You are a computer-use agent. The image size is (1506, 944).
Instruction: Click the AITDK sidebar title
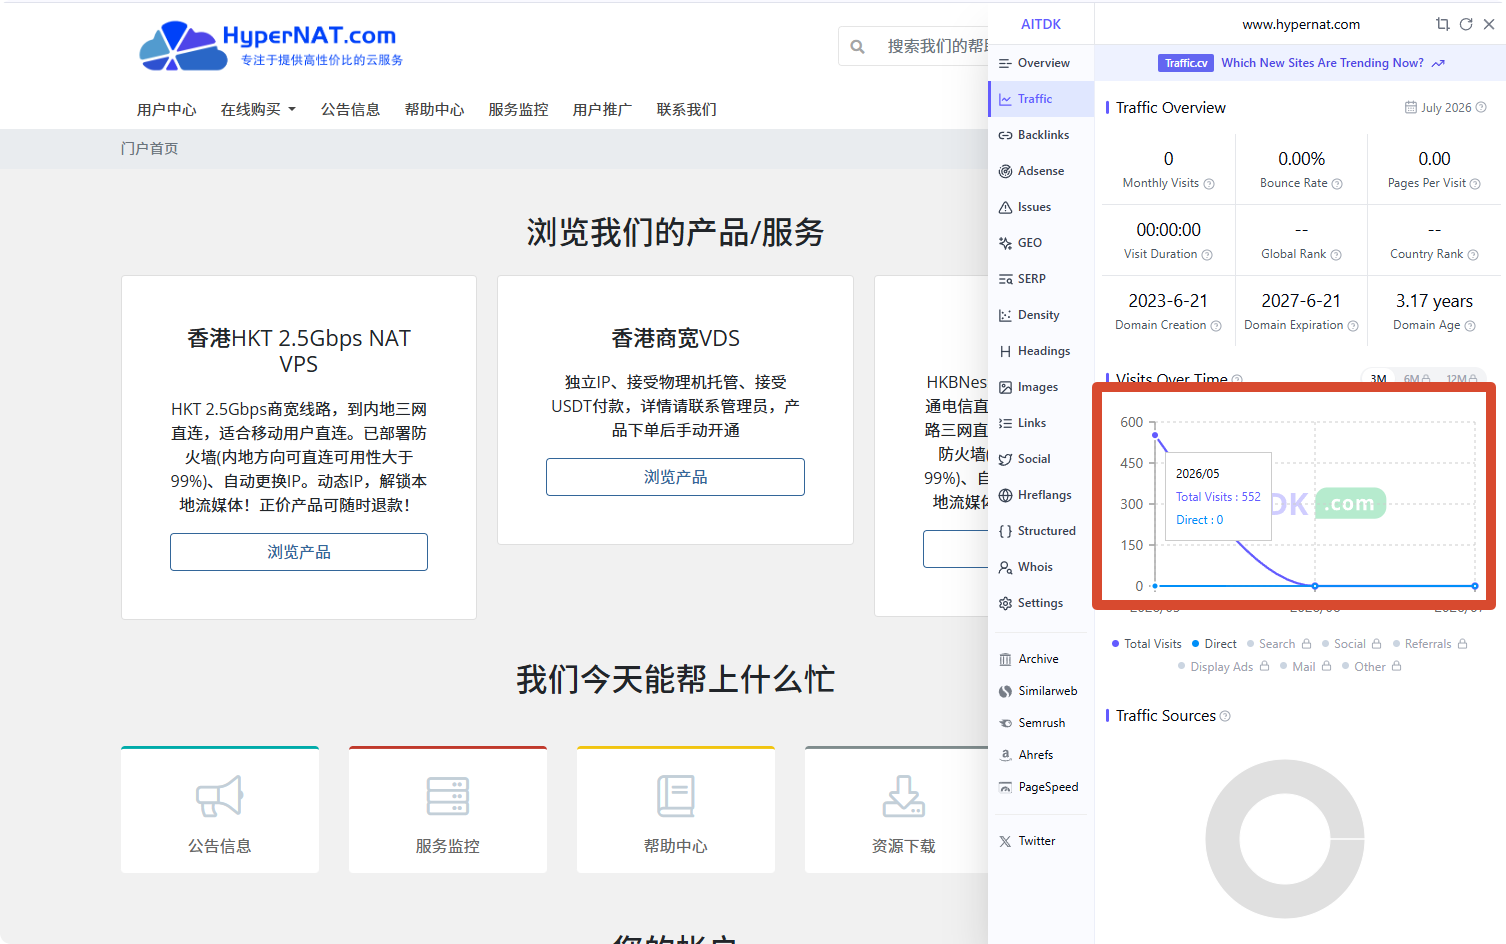point(1041,24)
